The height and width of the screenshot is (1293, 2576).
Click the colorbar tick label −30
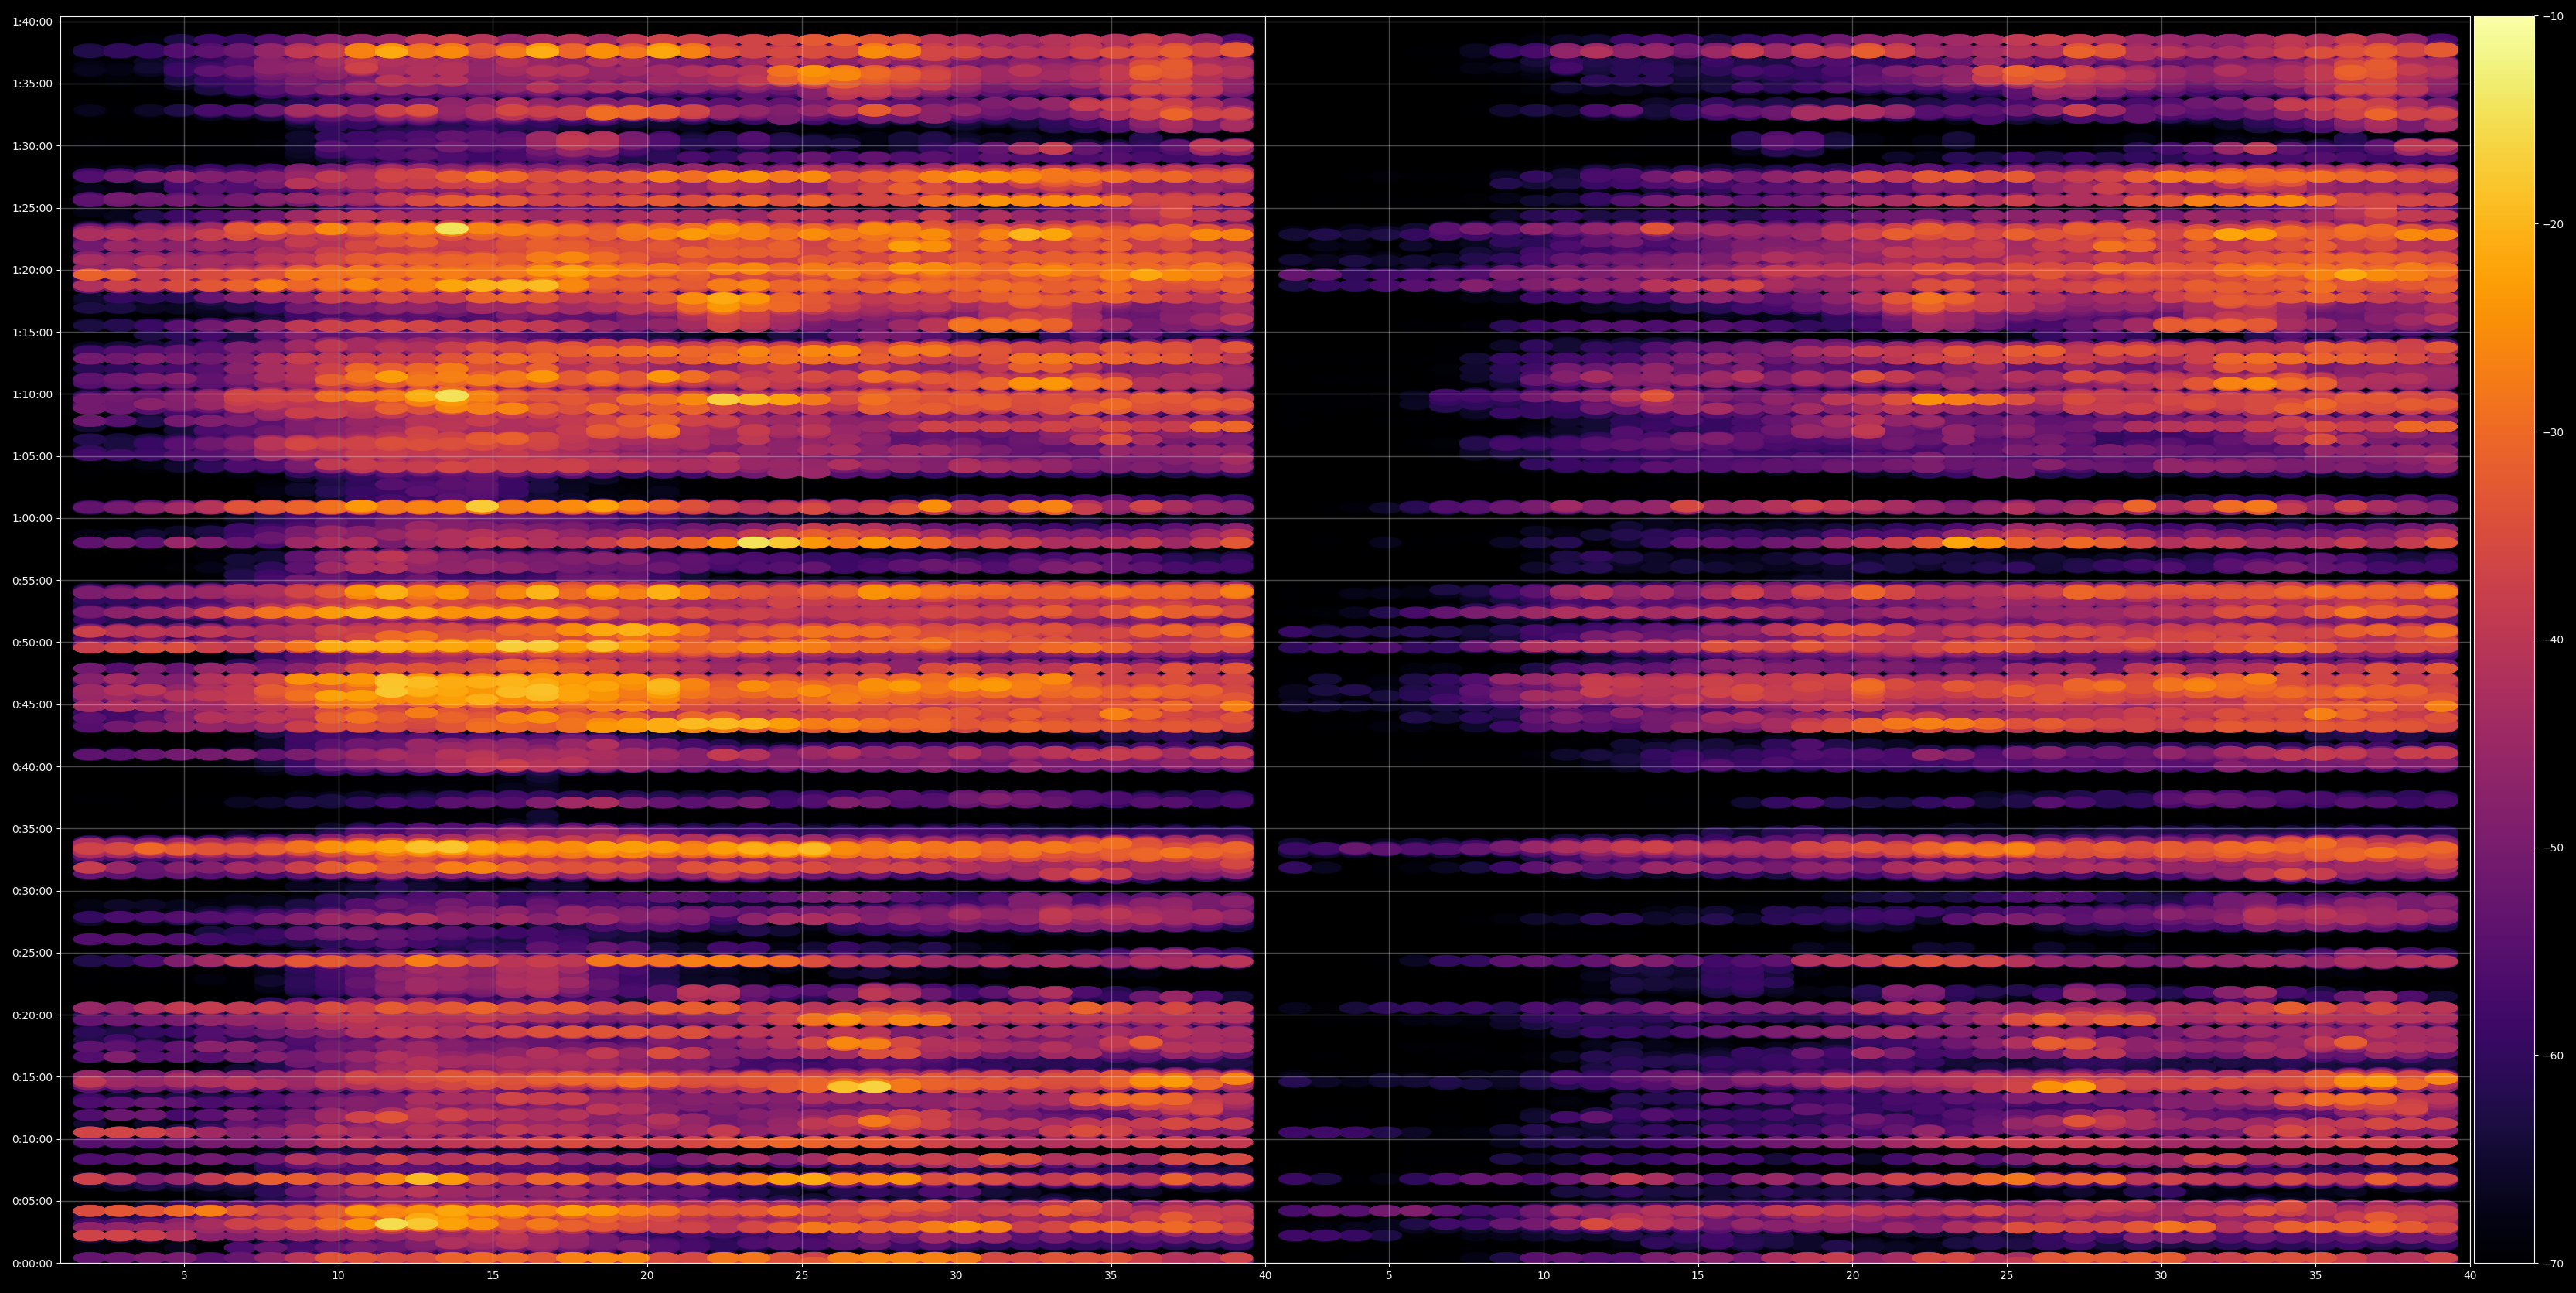(2553, 432)
